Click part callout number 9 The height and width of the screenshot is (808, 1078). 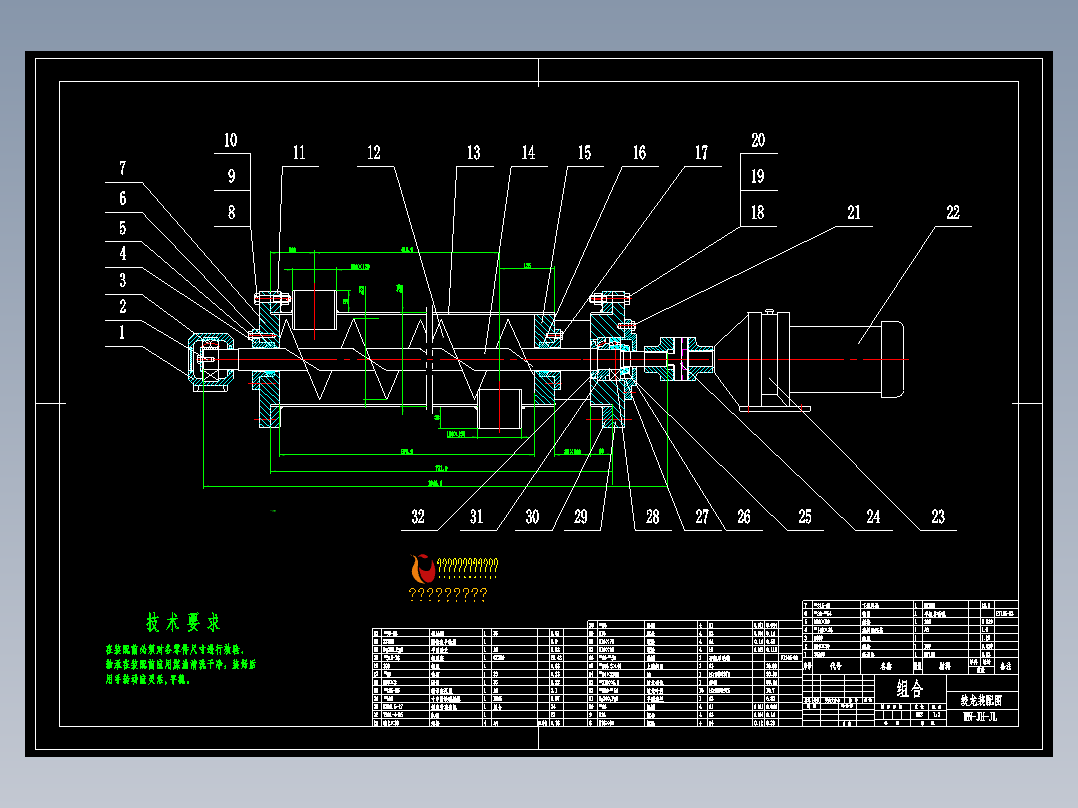click(232, 176)
